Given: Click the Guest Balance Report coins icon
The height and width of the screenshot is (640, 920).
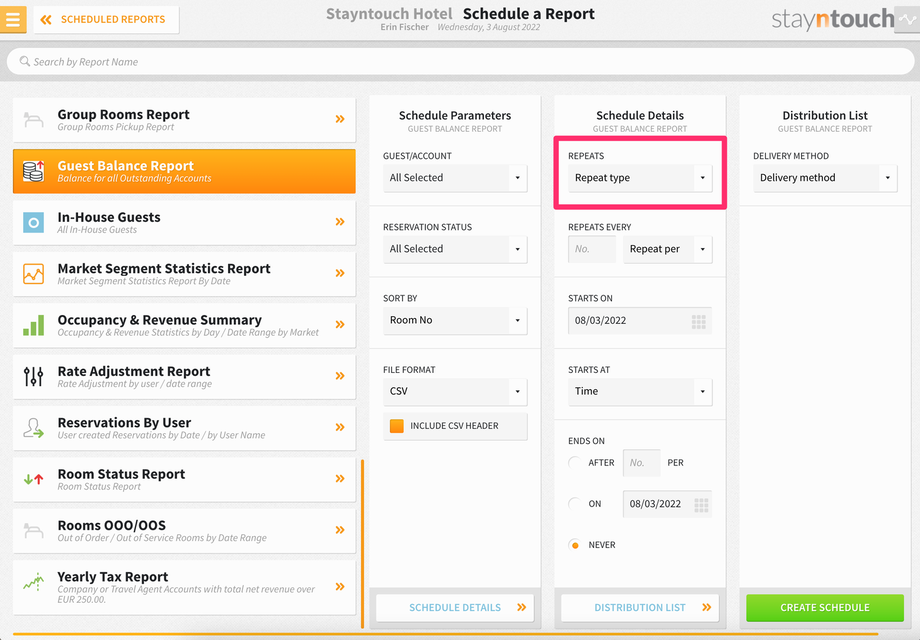Looking at the screenshot, I should point(33,171).
